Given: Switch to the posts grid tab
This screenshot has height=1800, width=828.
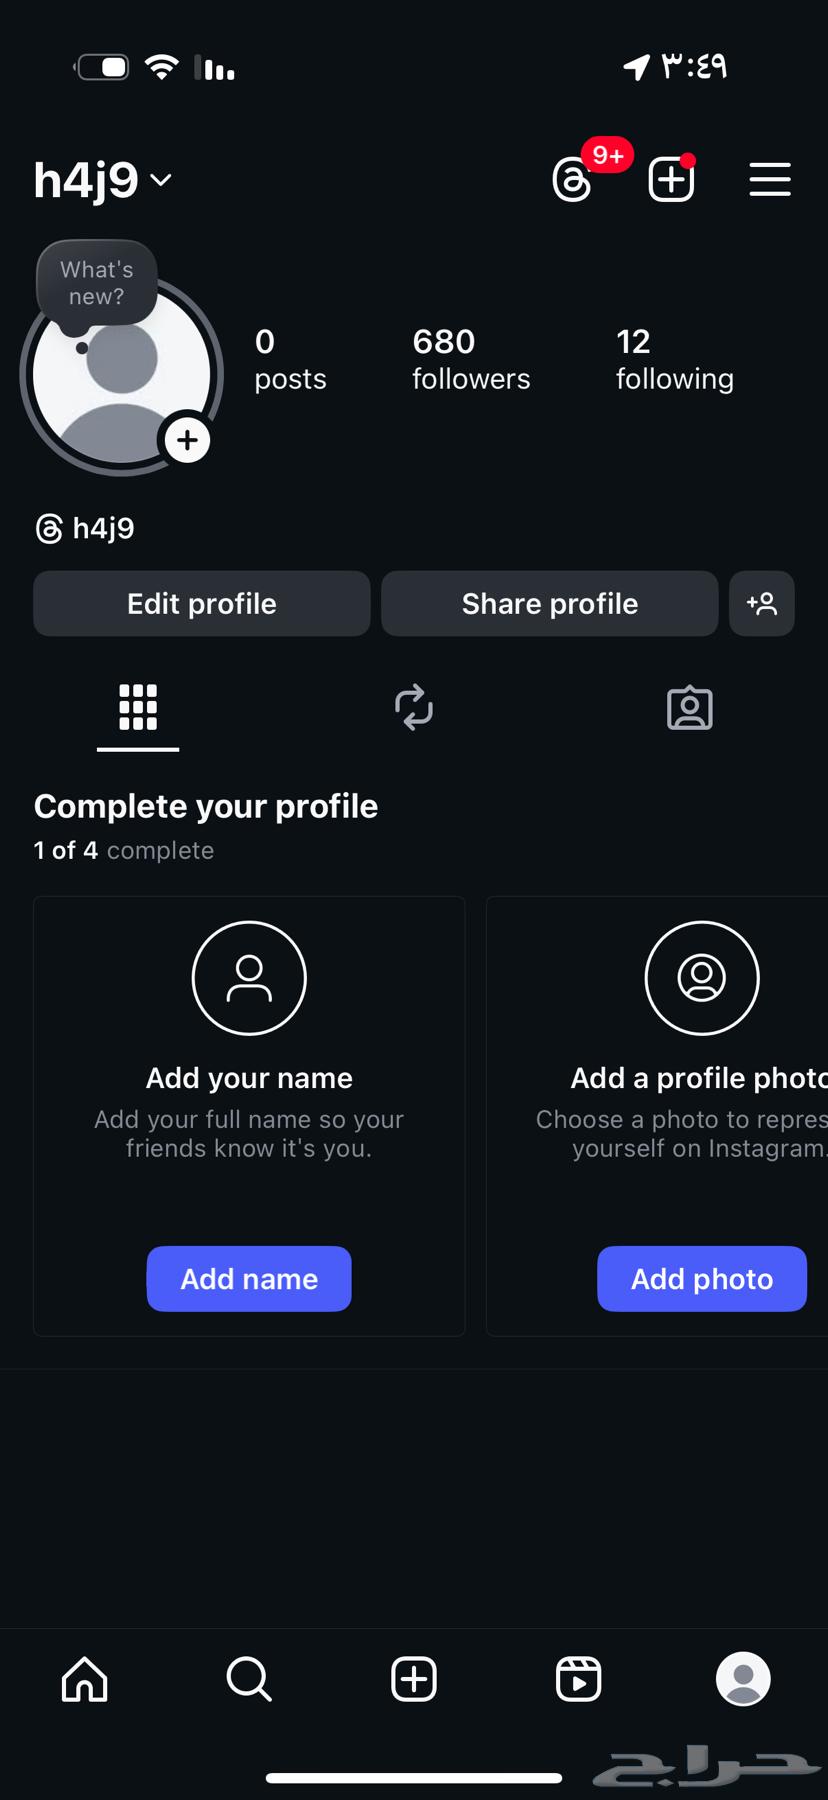Looking at the screenshot, I should click(138, 708).
